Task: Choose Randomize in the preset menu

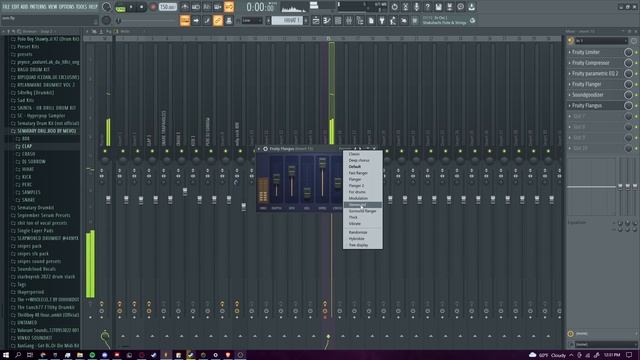Action: pyautogui.click(x=358, y=232)
